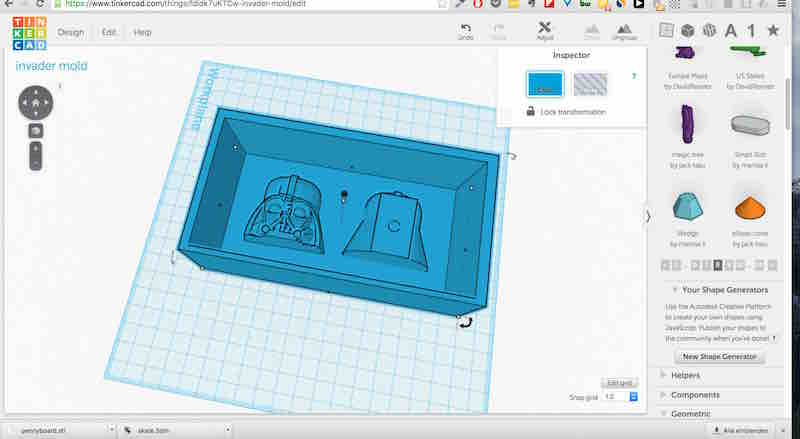Click the 'invader mold' design title

click(52, 66)
